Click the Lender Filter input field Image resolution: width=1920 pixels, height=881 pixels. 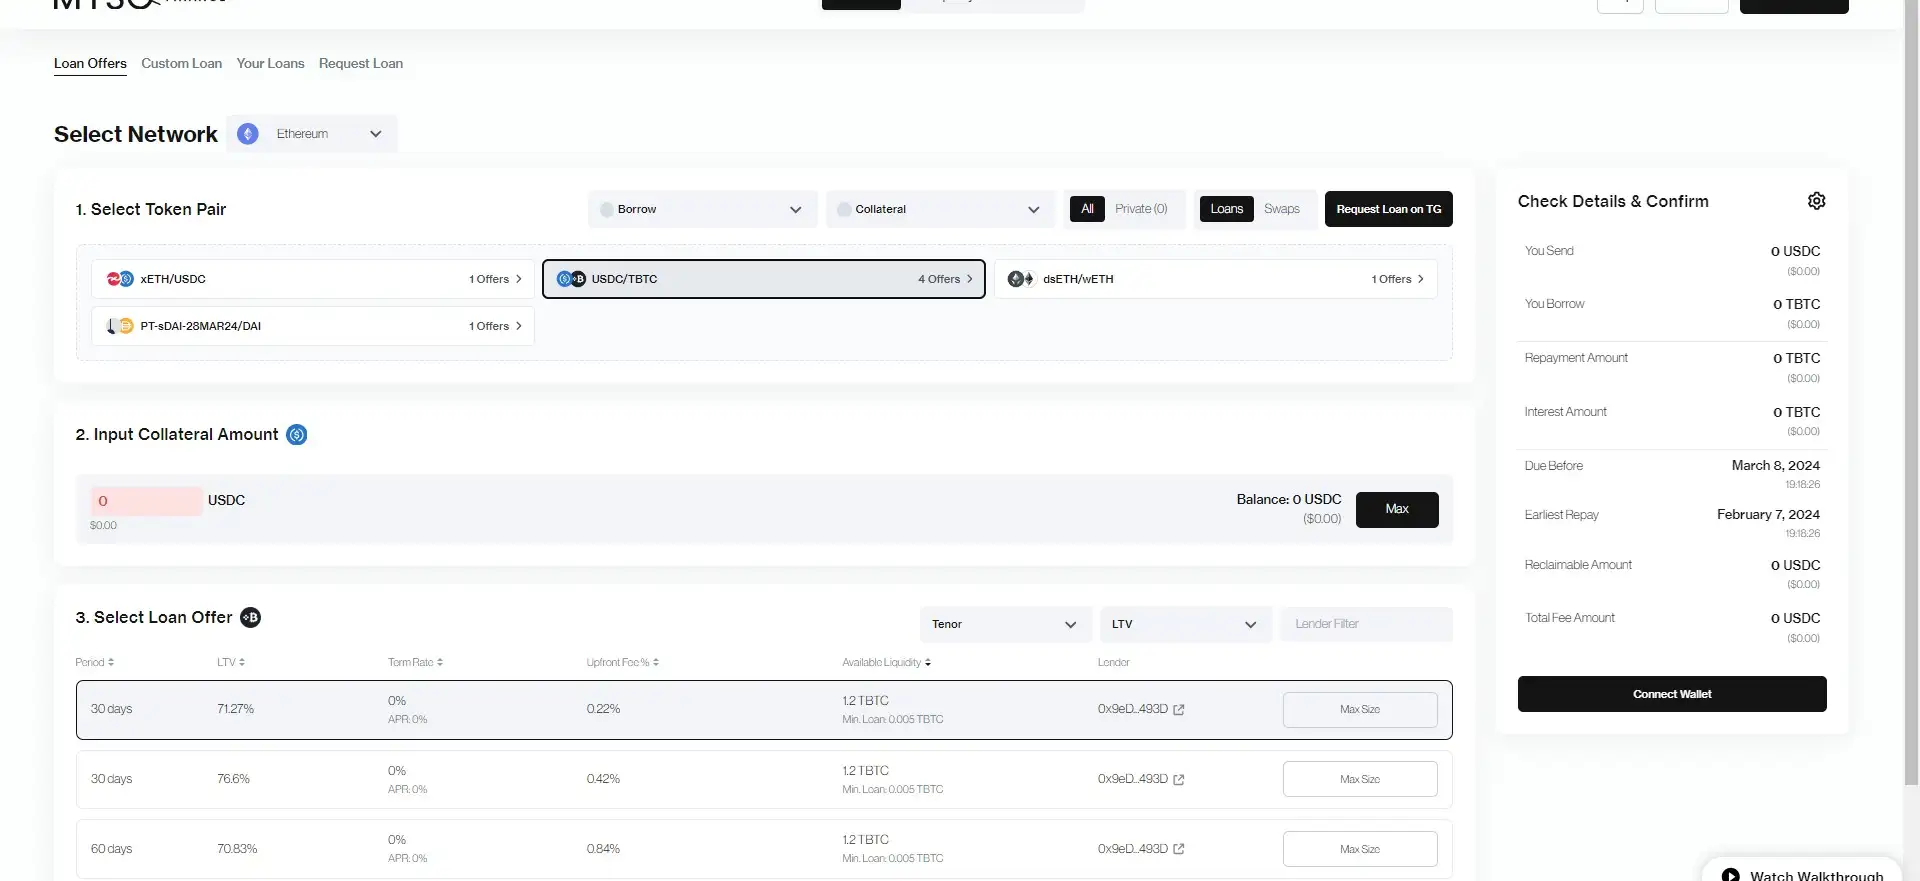click(1365, 624)
